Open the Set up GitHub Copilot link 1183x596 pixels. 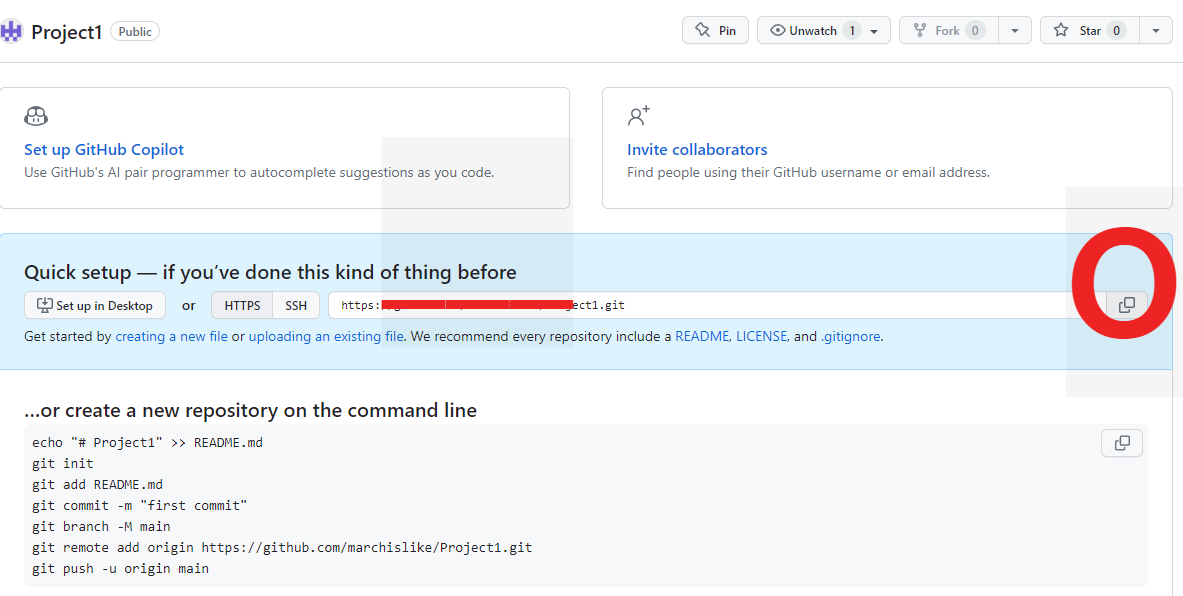coord(104,149)
